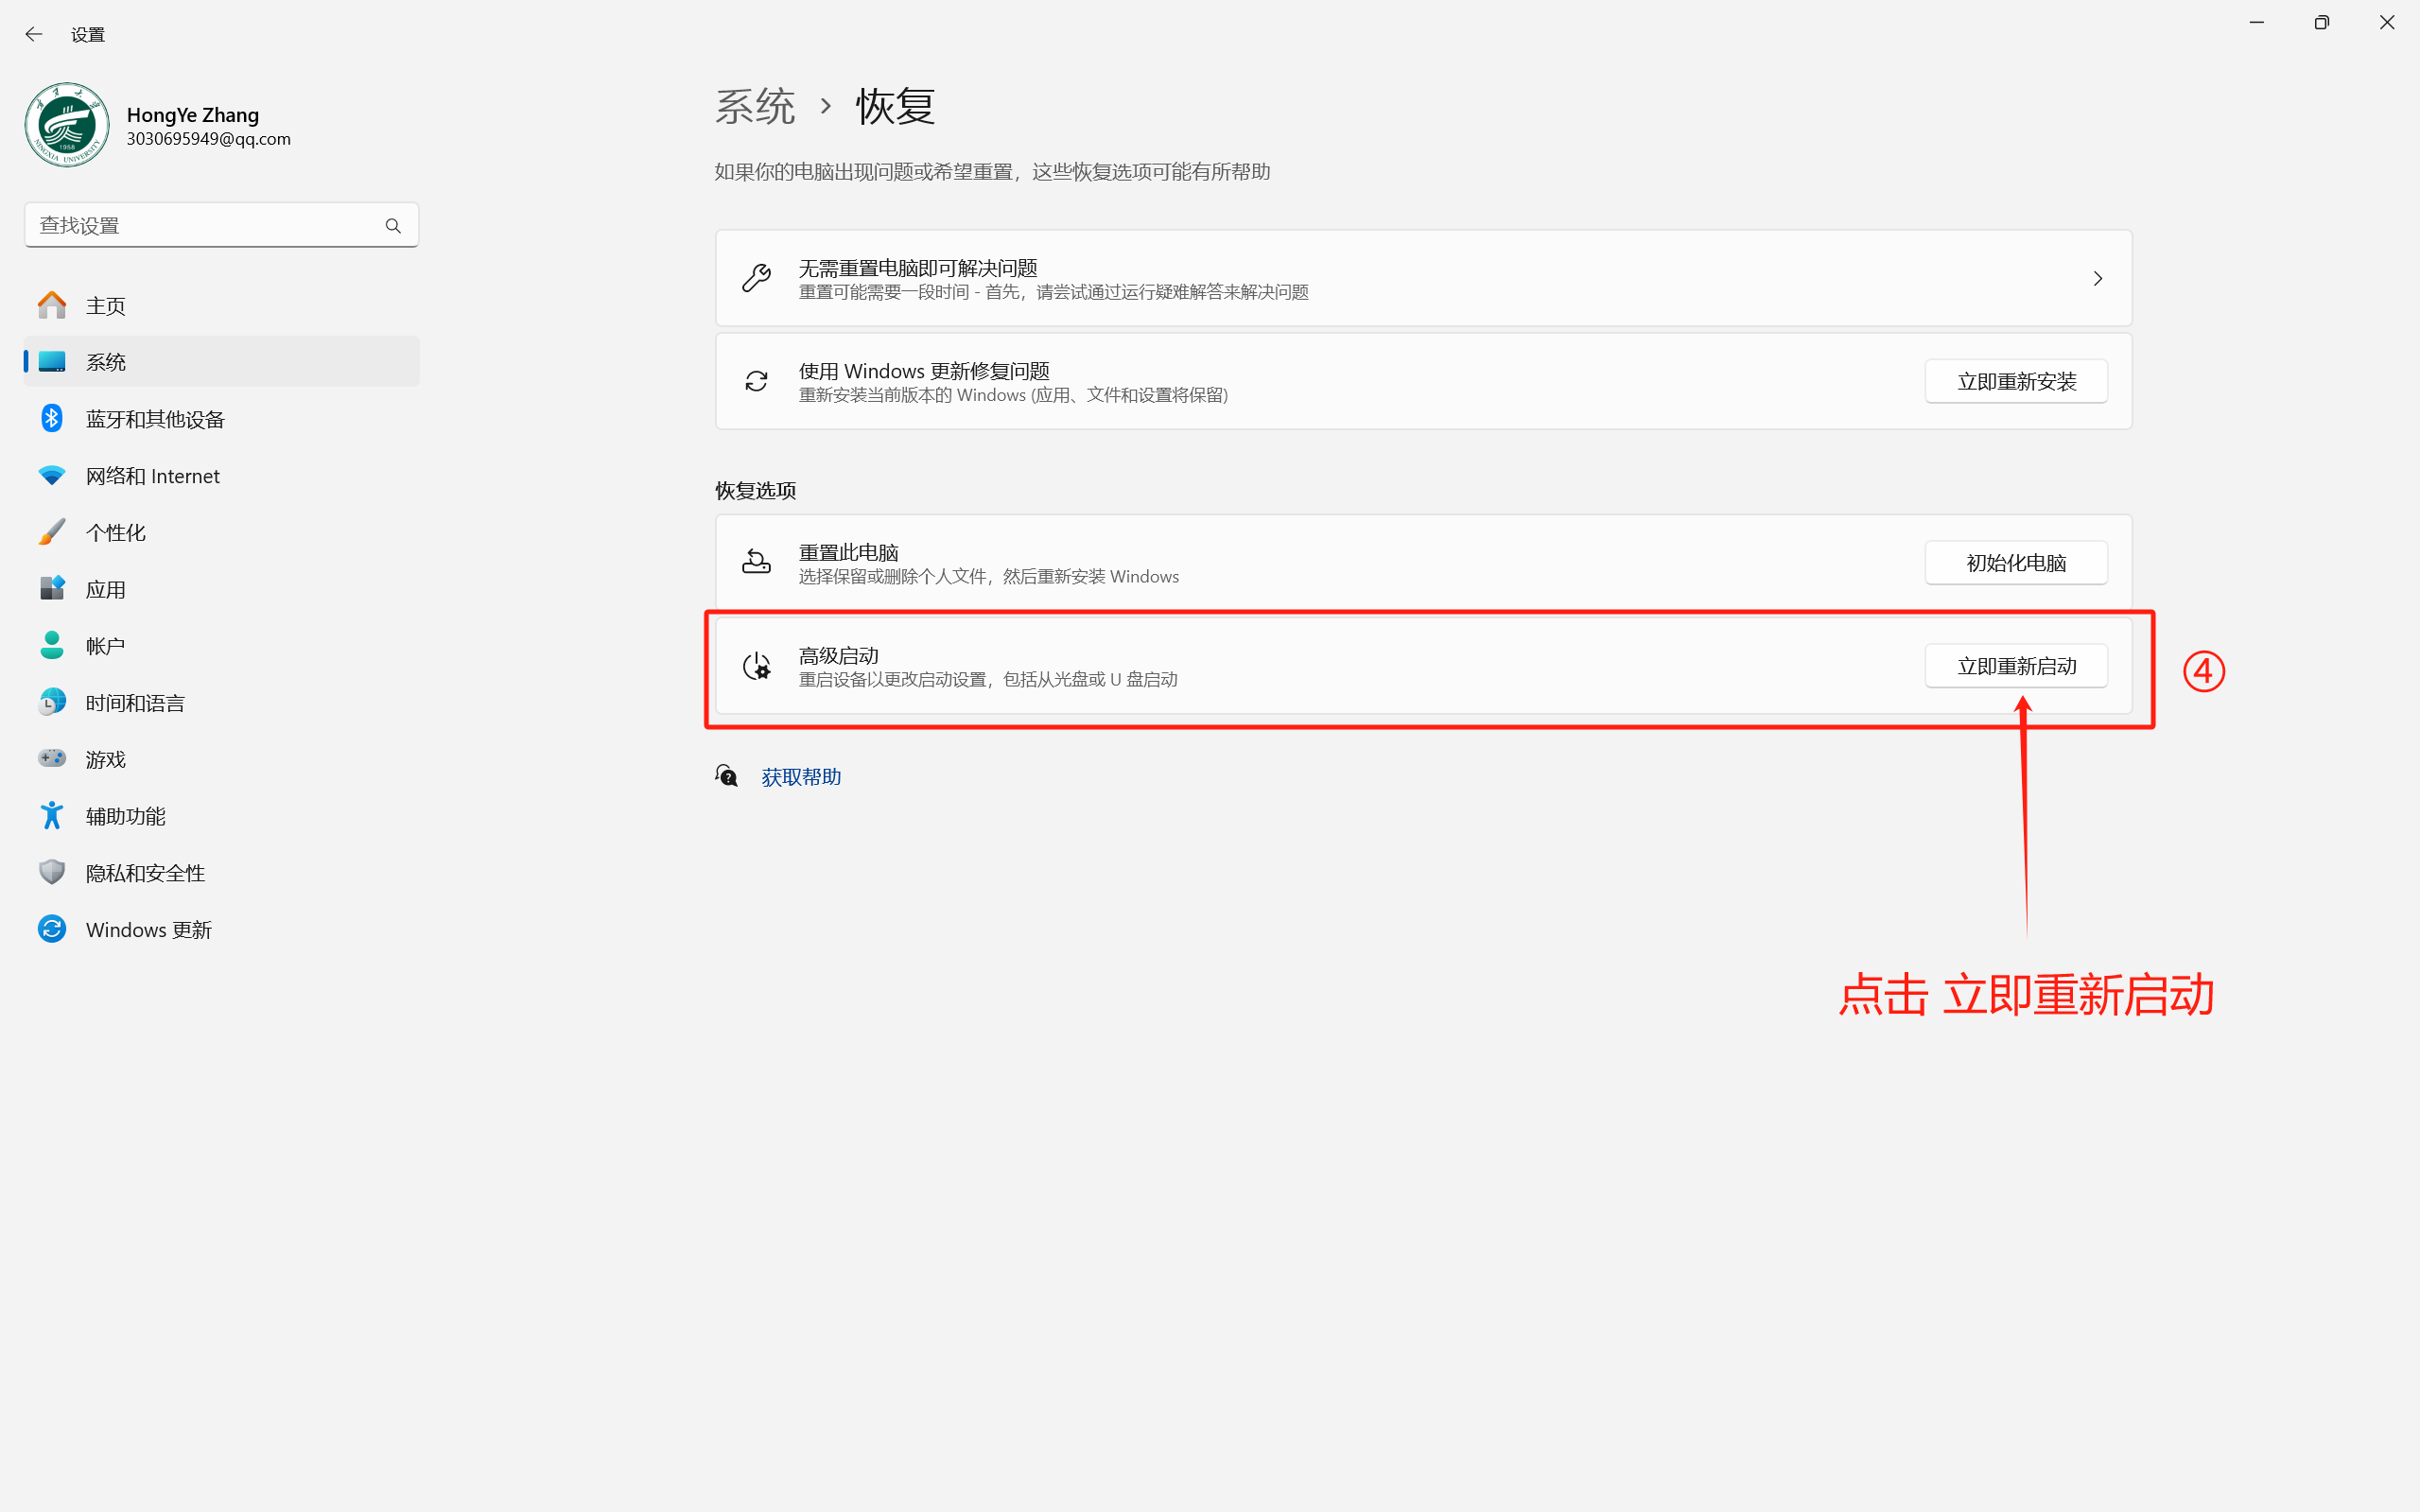2420x1512 pixels.
Task: Click the search magnifier icon
Action: 393,226
